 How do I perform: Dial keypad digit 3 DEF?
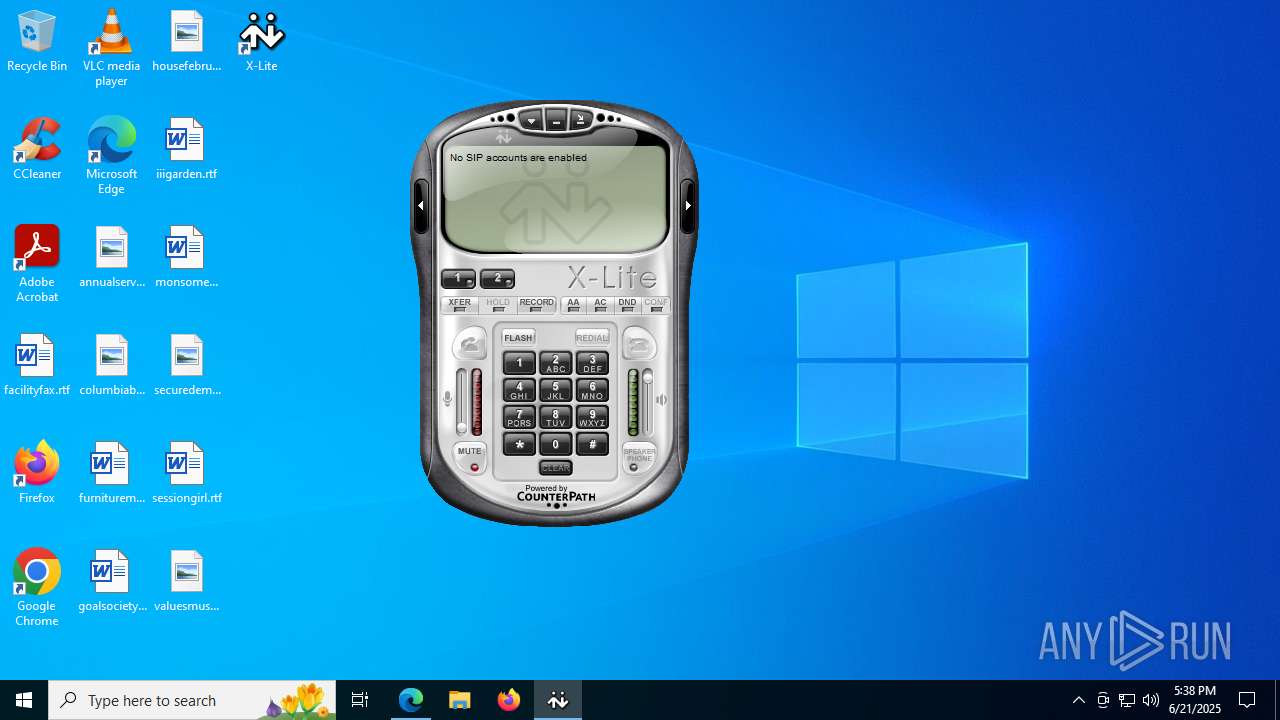pos(592,363)
